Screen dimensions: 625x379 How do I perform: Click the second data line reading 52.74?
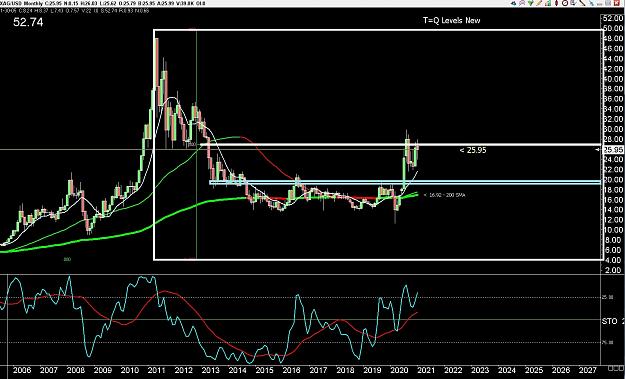tap(75, 11)
